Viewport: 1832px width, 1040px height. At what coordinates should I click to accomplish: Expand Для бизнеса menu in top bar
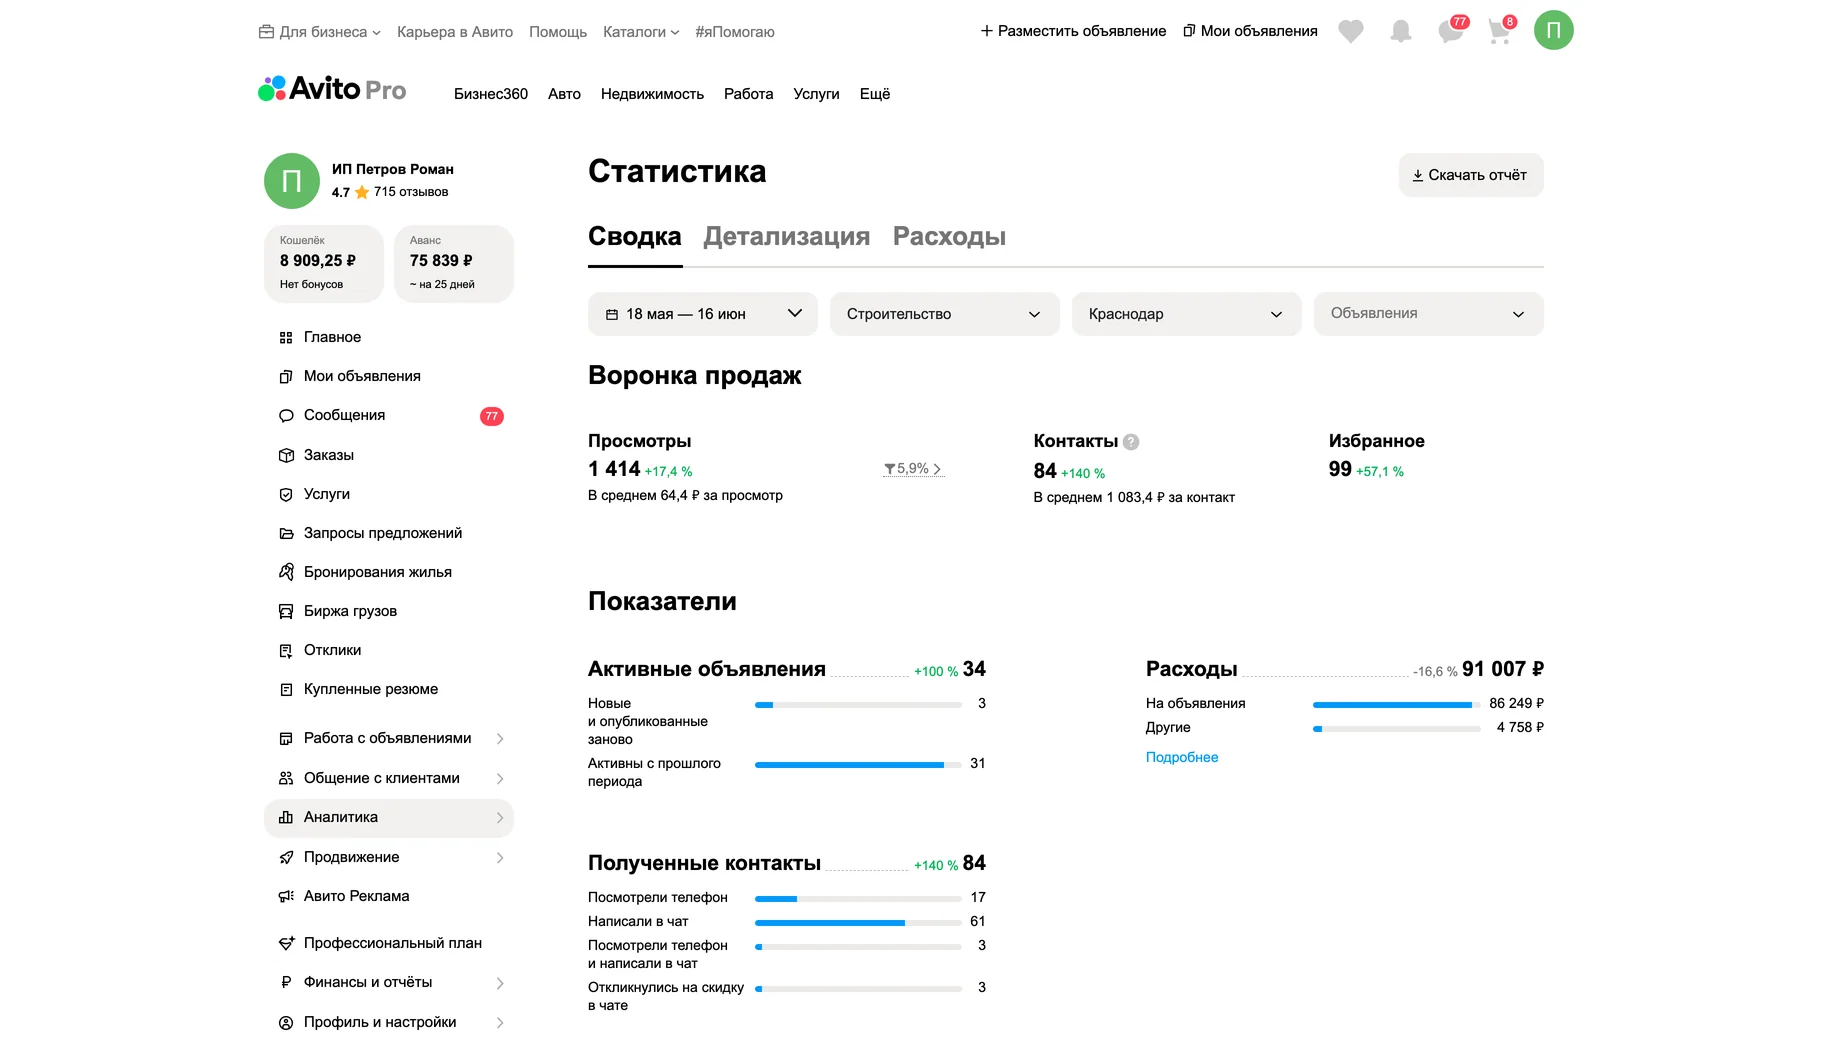320,32
